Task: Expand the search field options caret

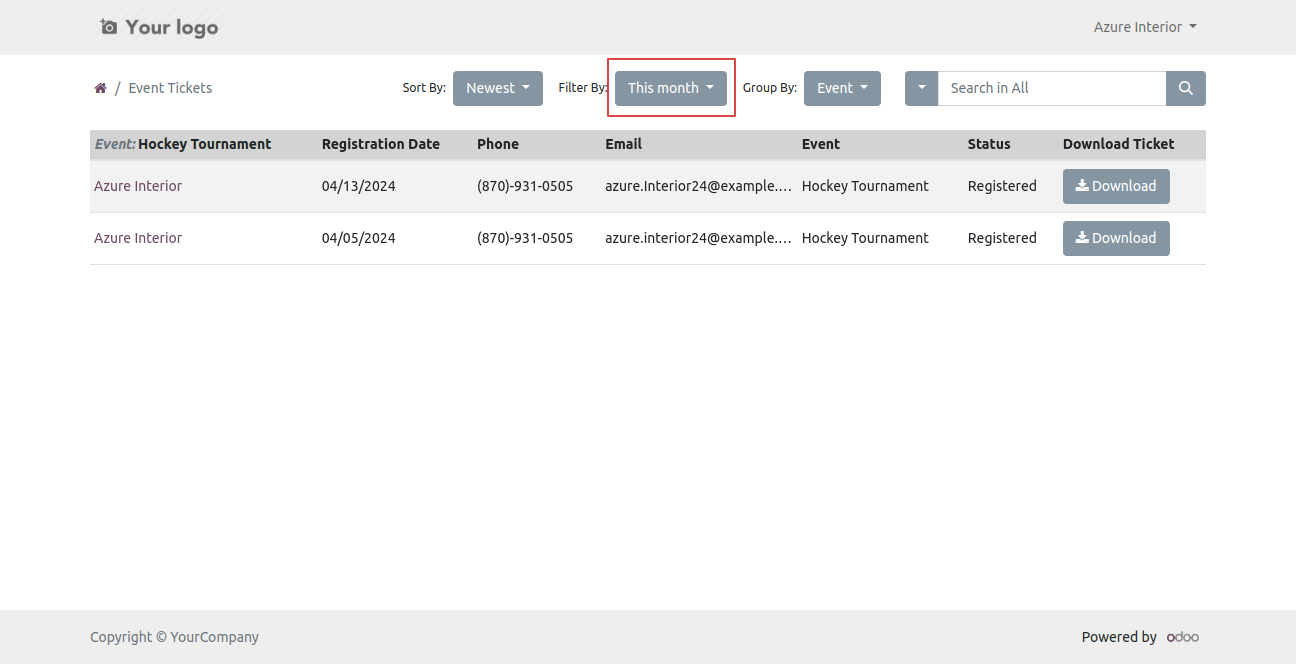Action: [921, 88]
